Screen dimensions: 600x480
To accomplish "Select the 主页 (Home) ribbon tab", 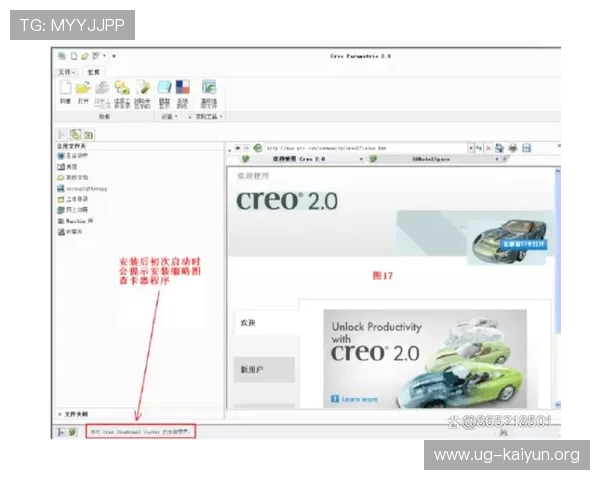I will click(94, 72).
